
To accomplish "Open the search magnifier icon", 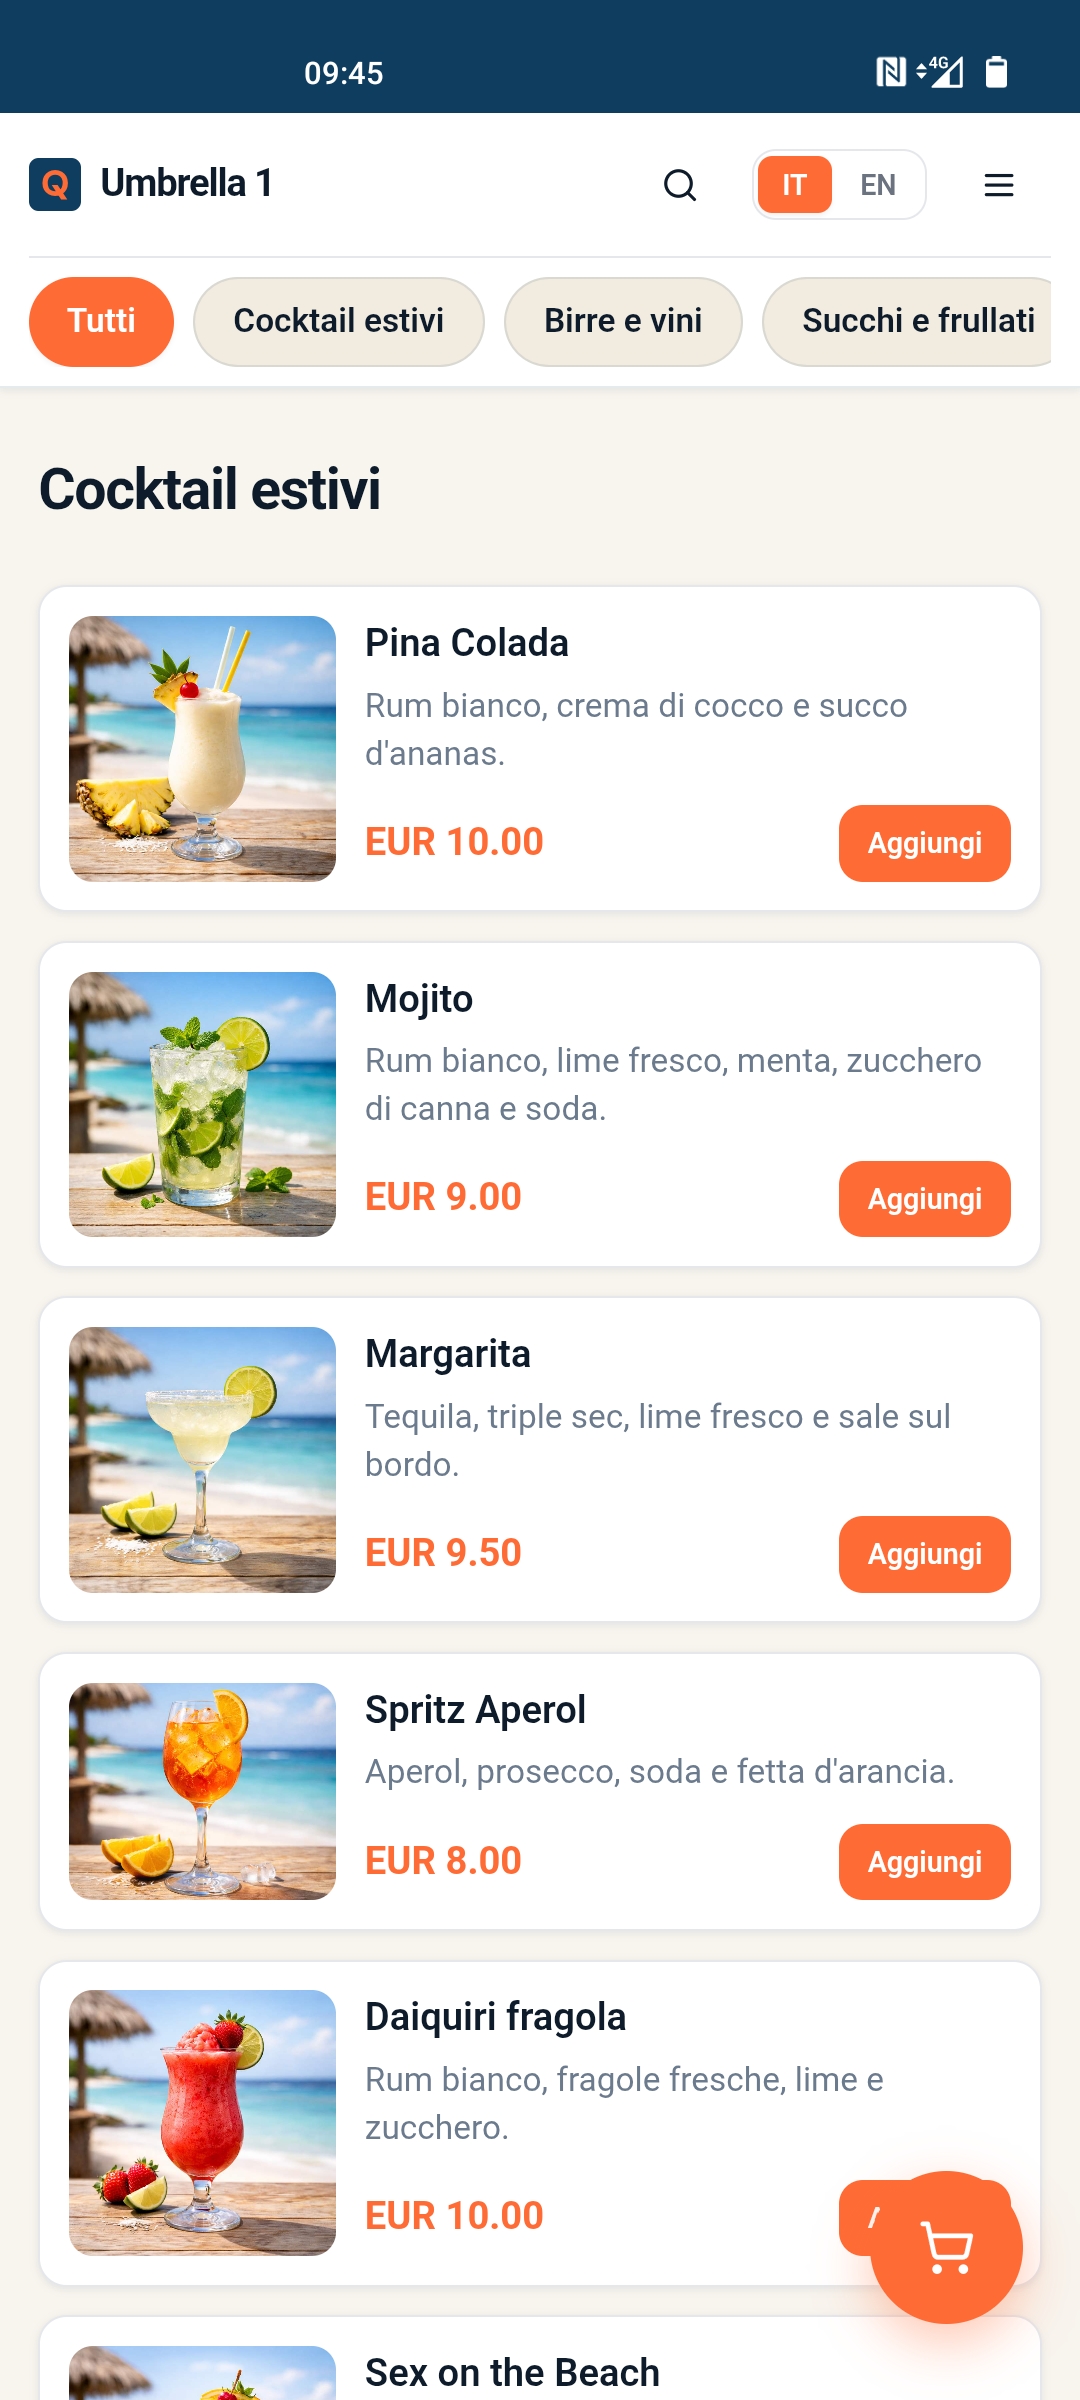I will [x=680, y=185].
